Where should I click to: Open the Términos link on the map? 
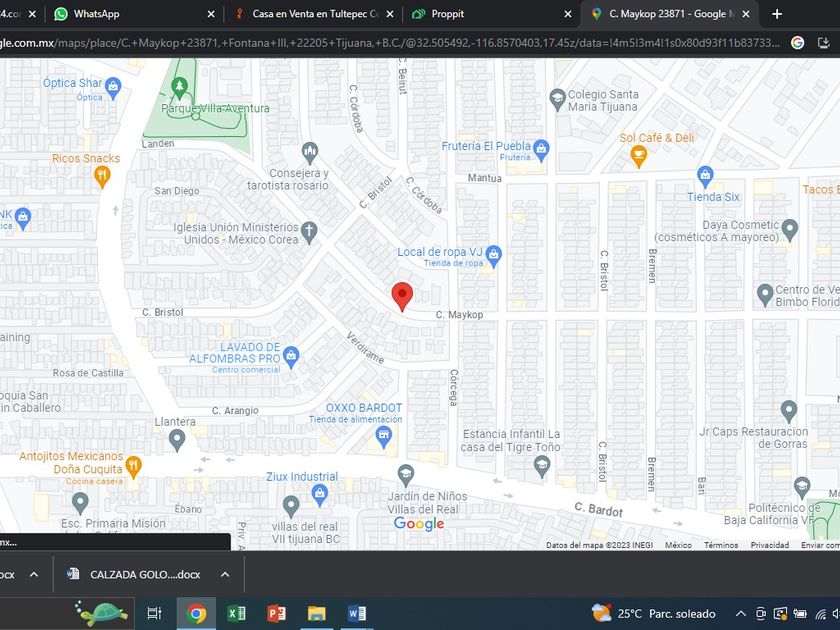tap(721, 545)
